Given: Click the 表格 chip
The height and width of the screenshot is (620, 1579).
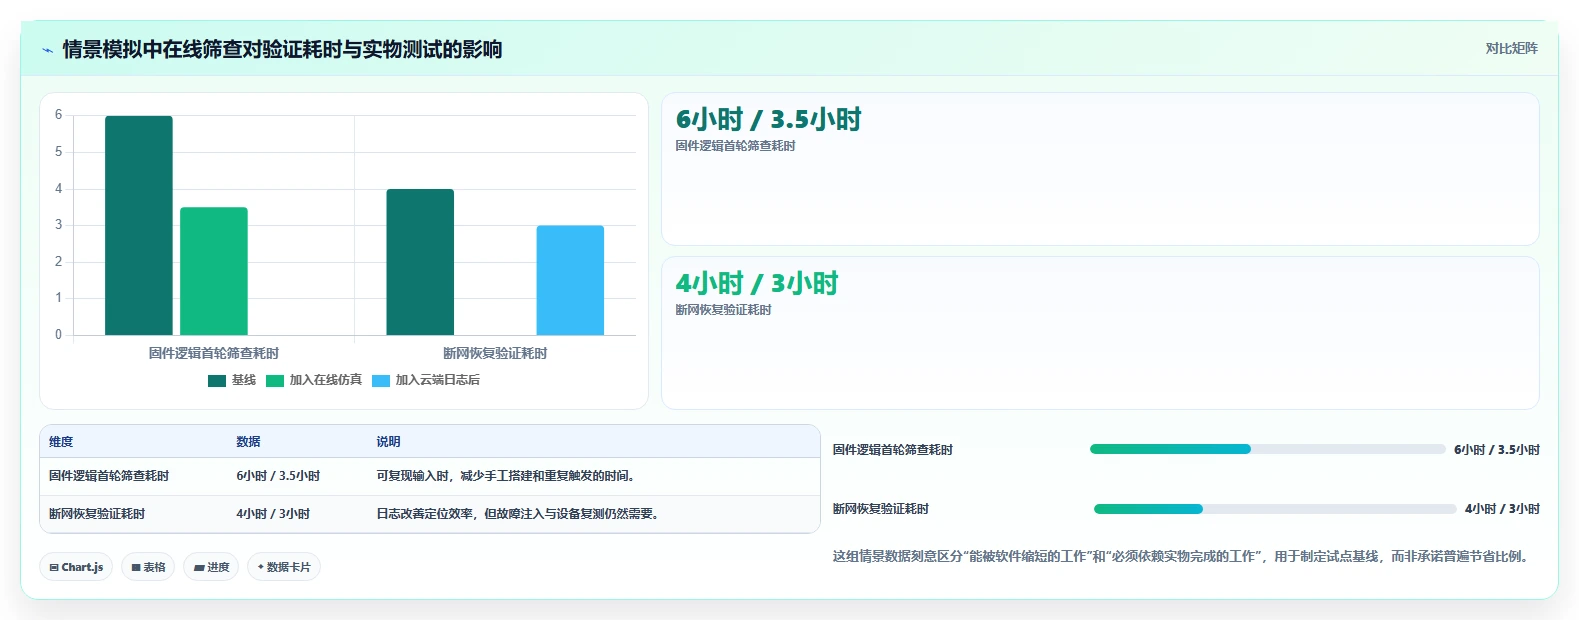Looking at the screenshot, I should (148, 567).
